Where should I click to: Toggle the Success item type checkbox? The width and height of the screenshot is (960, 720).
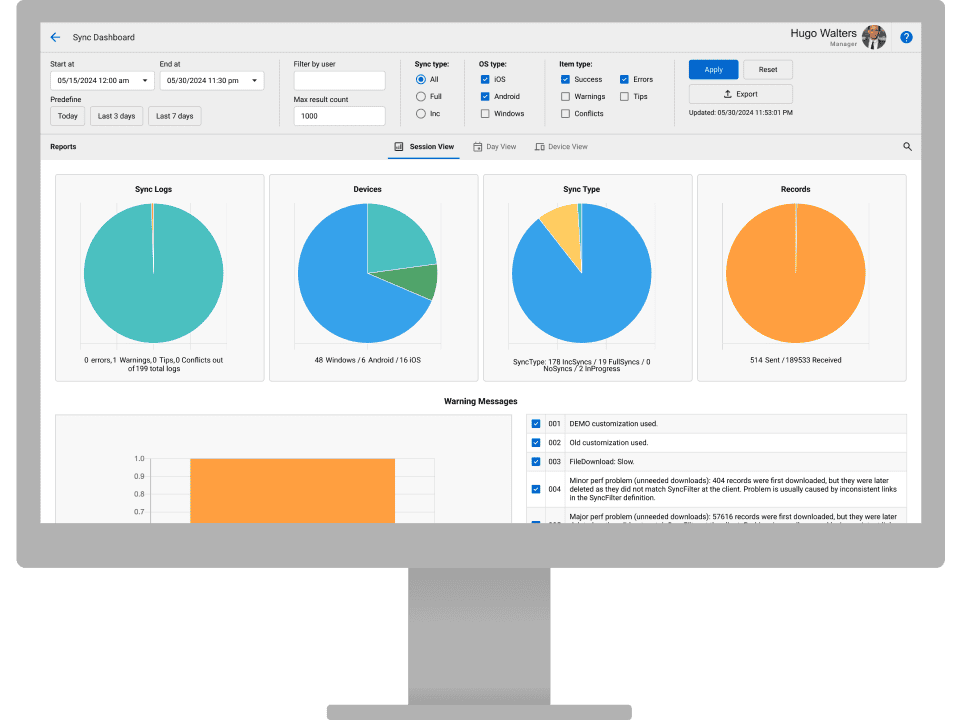[565, 80]
